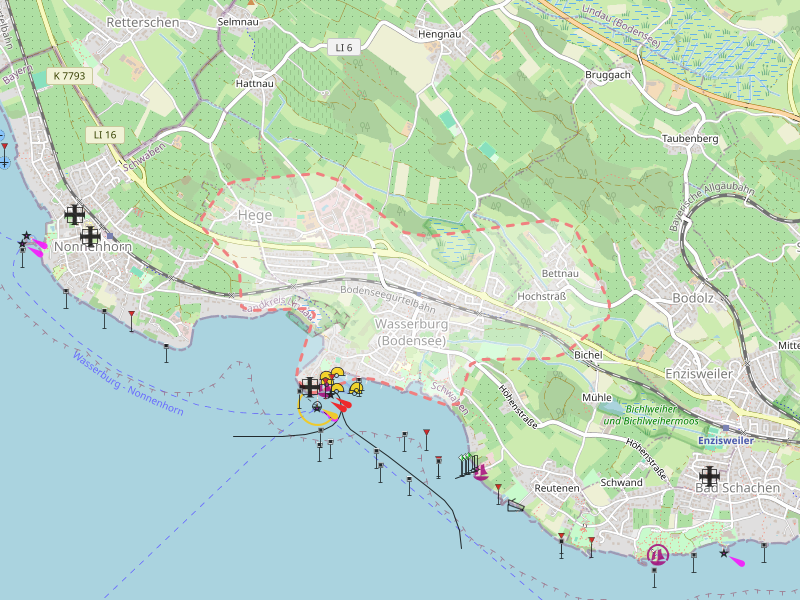Select the LI 16 road shield

point(105,134)
